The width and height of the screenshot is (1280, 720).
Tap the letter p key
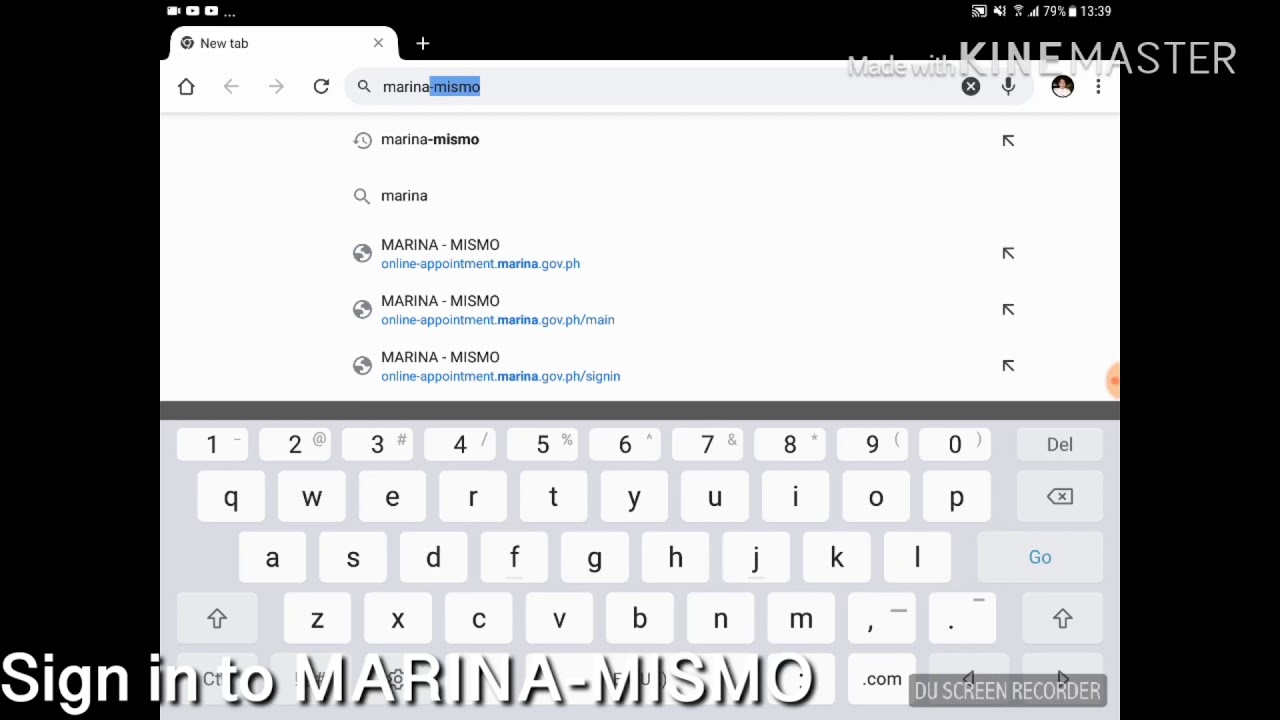(x=957, y=497)
